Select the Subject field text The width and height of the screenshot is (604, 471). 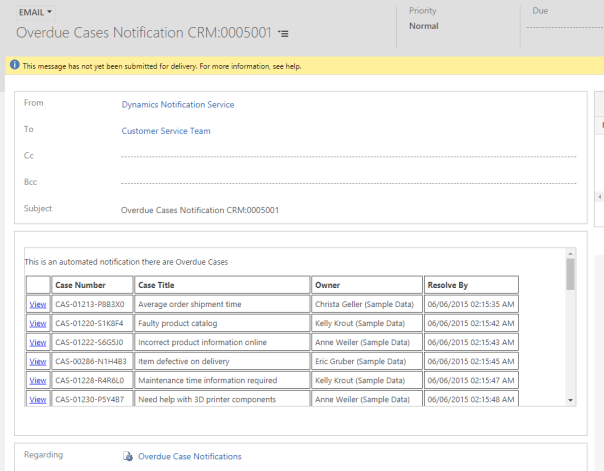click(x=200, y=210)
